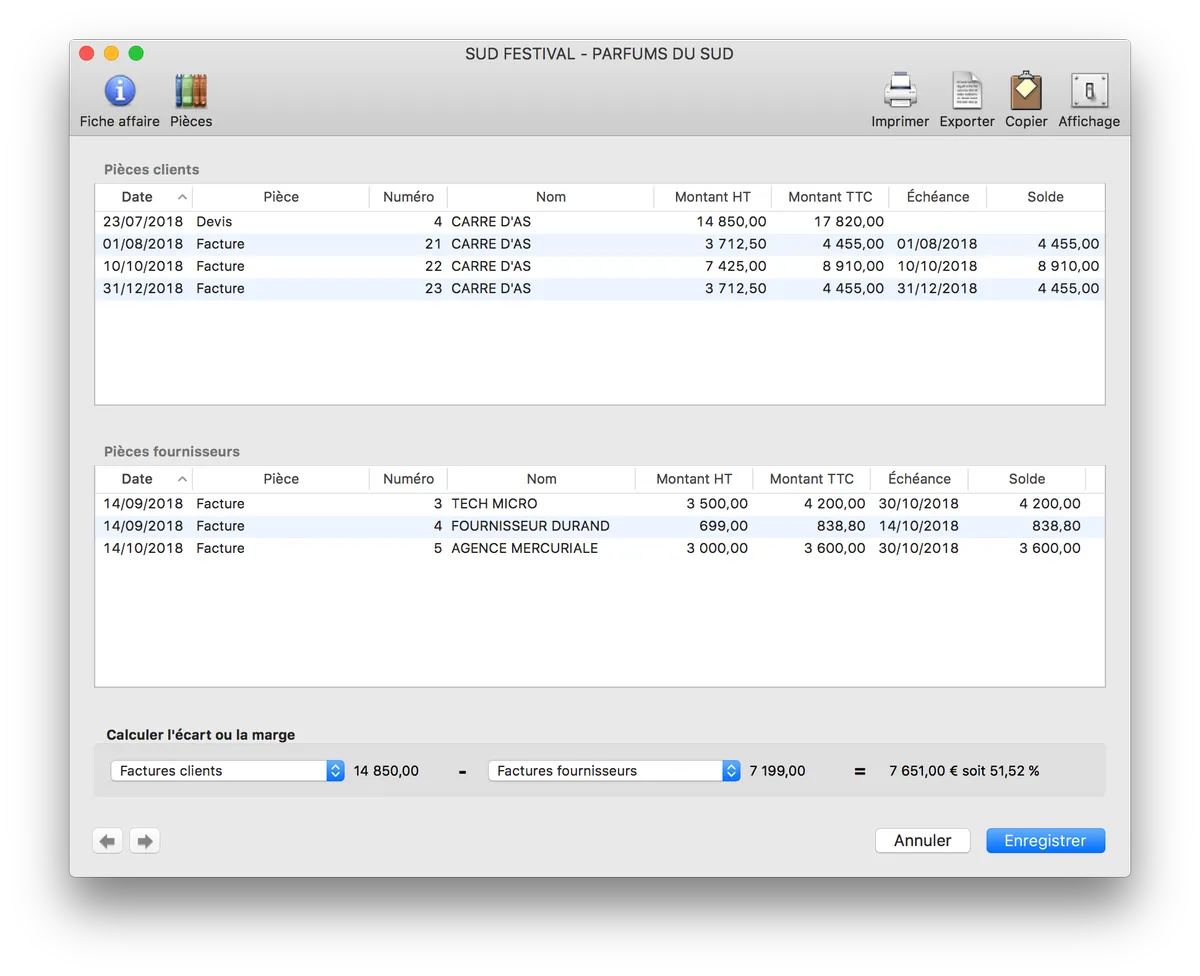1200x976 pixels.
Task: Open the Factures clients dropdown
Action: coord(228,771)
